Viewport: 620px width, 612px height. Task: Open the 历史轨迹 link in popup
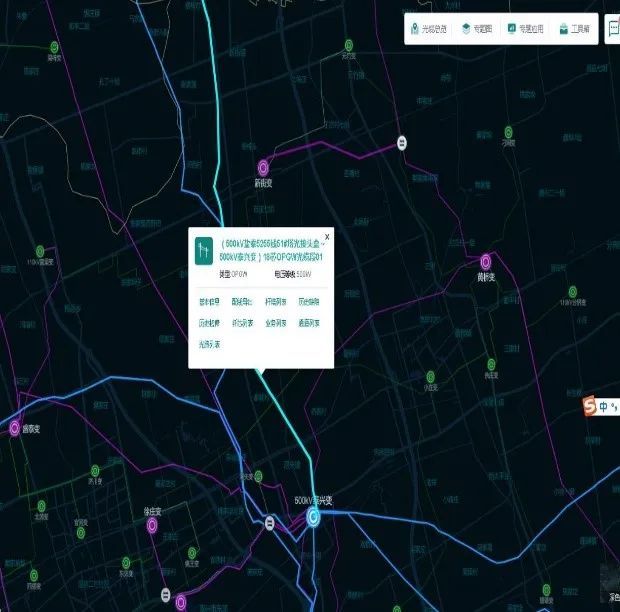(x=210, y=323)
